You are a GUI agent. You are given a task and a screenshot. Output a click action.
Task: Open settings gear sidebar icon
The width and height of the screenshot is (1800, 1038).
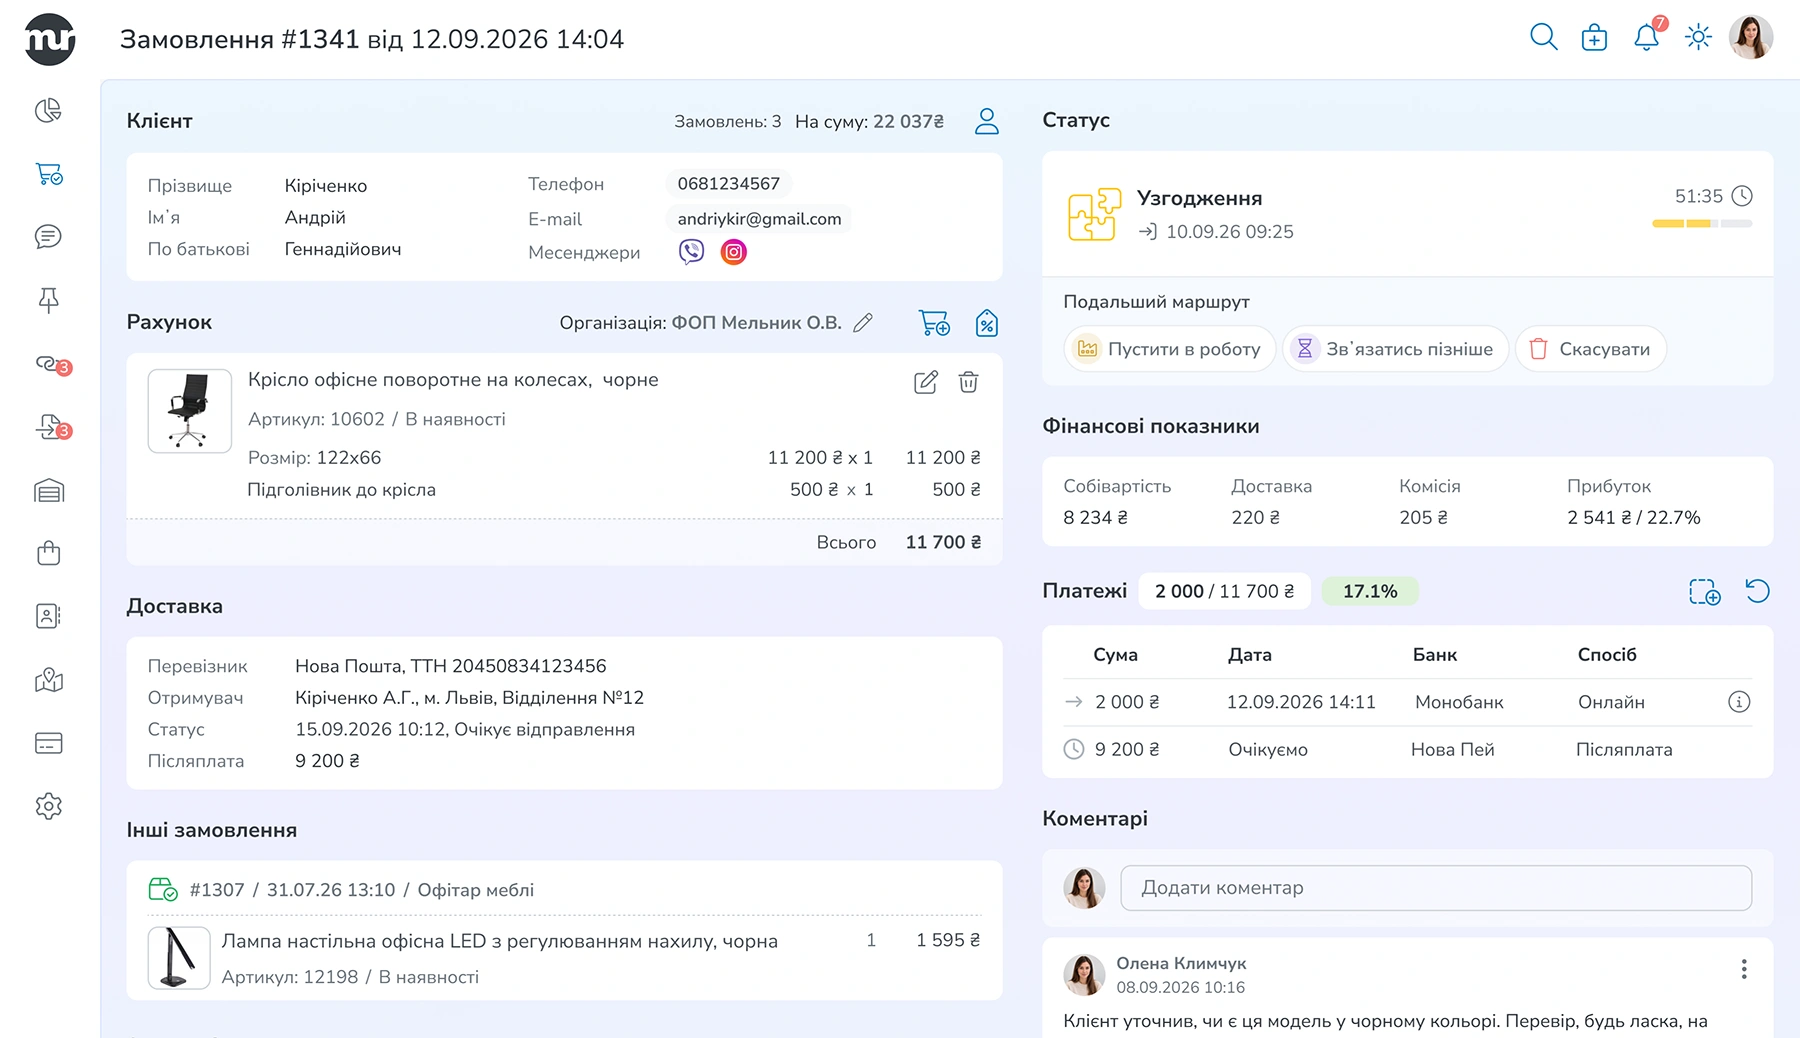pos(48,806)
